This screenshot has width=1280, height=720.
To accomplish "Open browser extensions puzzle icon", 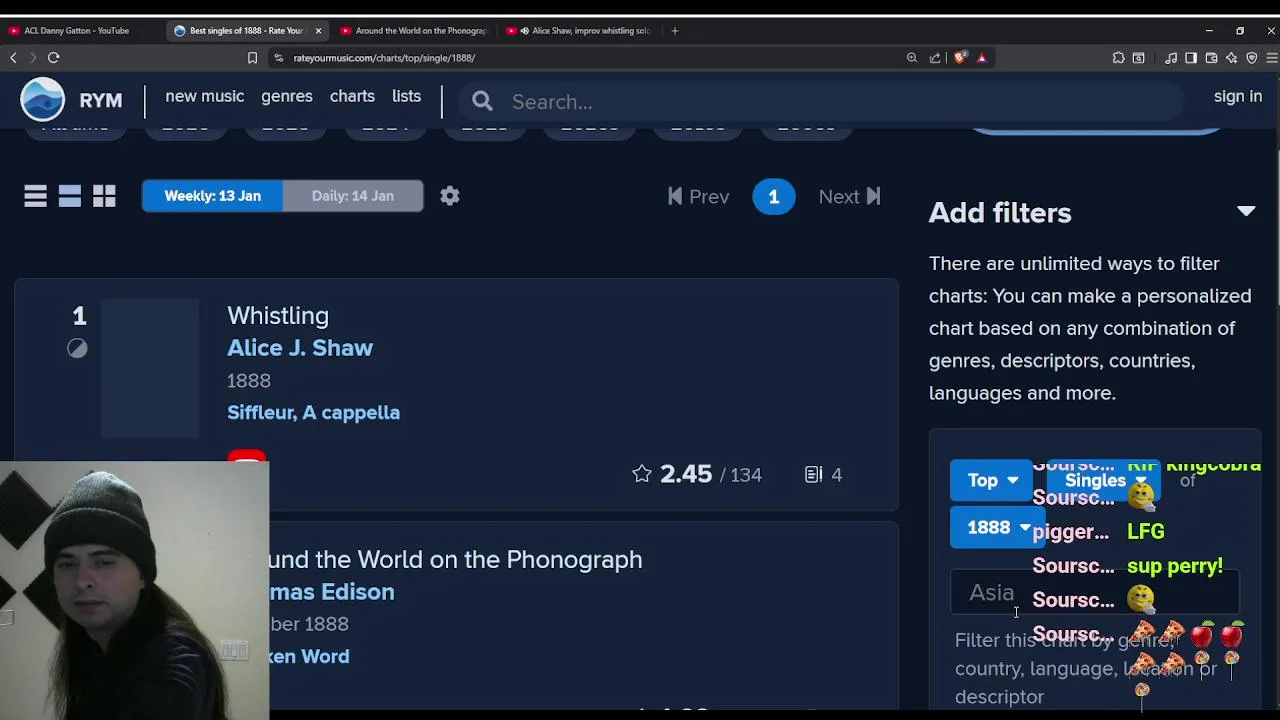I will (x=1118, y=58).
